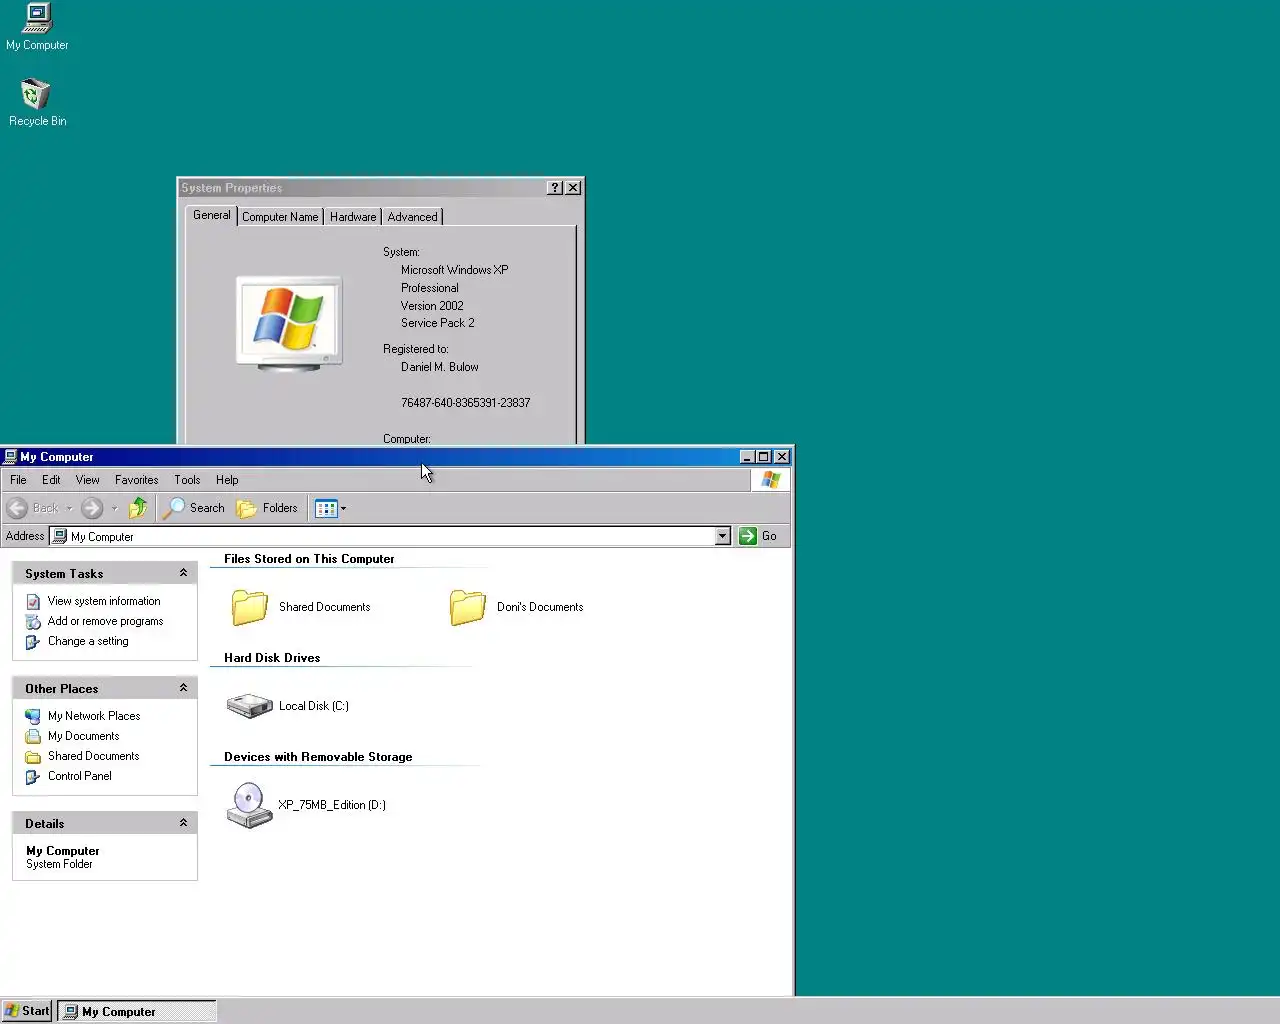Screen dimensions: 1280x1024
Task: Click Add or remove programs link
Action: 105,621
